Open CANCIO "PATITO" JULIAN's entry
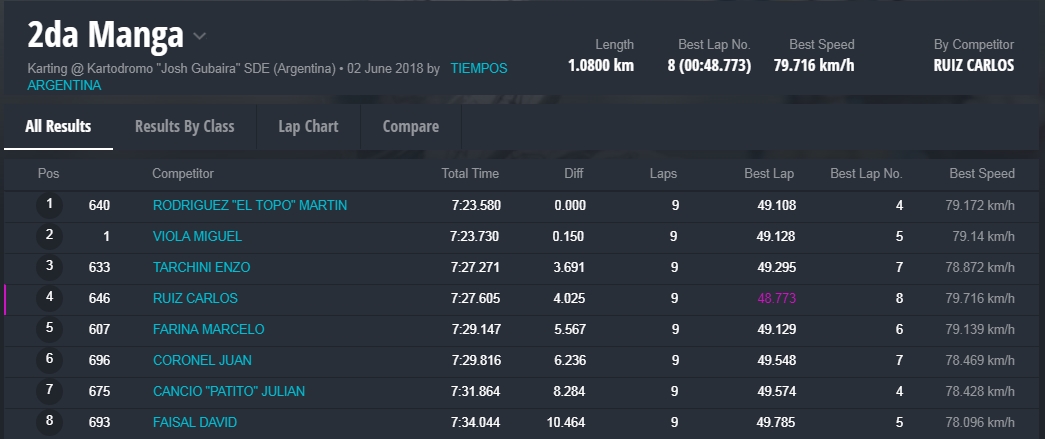Viewport: 1045px width, 439px height. click(x=228, y=391)
